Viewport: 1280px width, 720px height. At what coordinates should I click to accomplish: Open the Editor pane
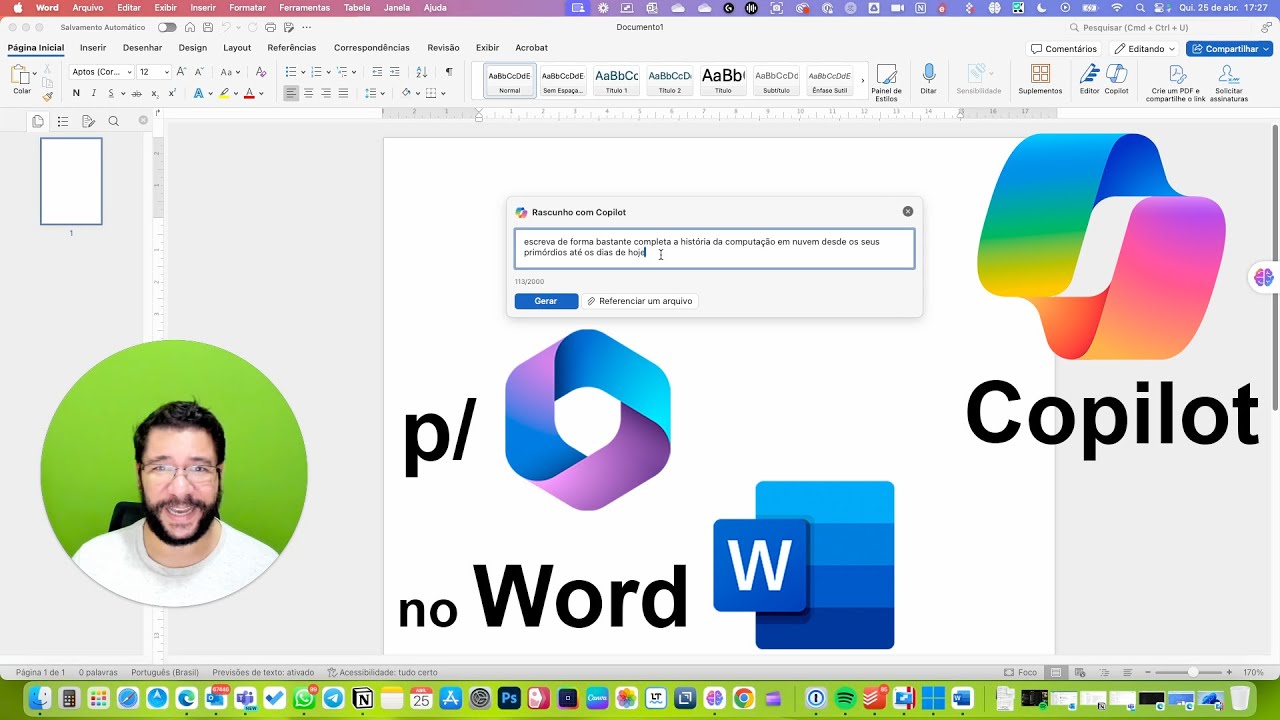1089,79
